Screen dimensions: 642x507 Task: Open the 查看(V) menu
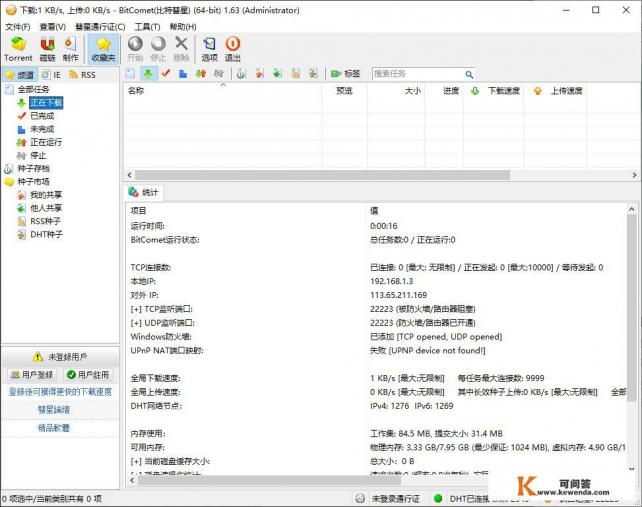coord(52,27)
